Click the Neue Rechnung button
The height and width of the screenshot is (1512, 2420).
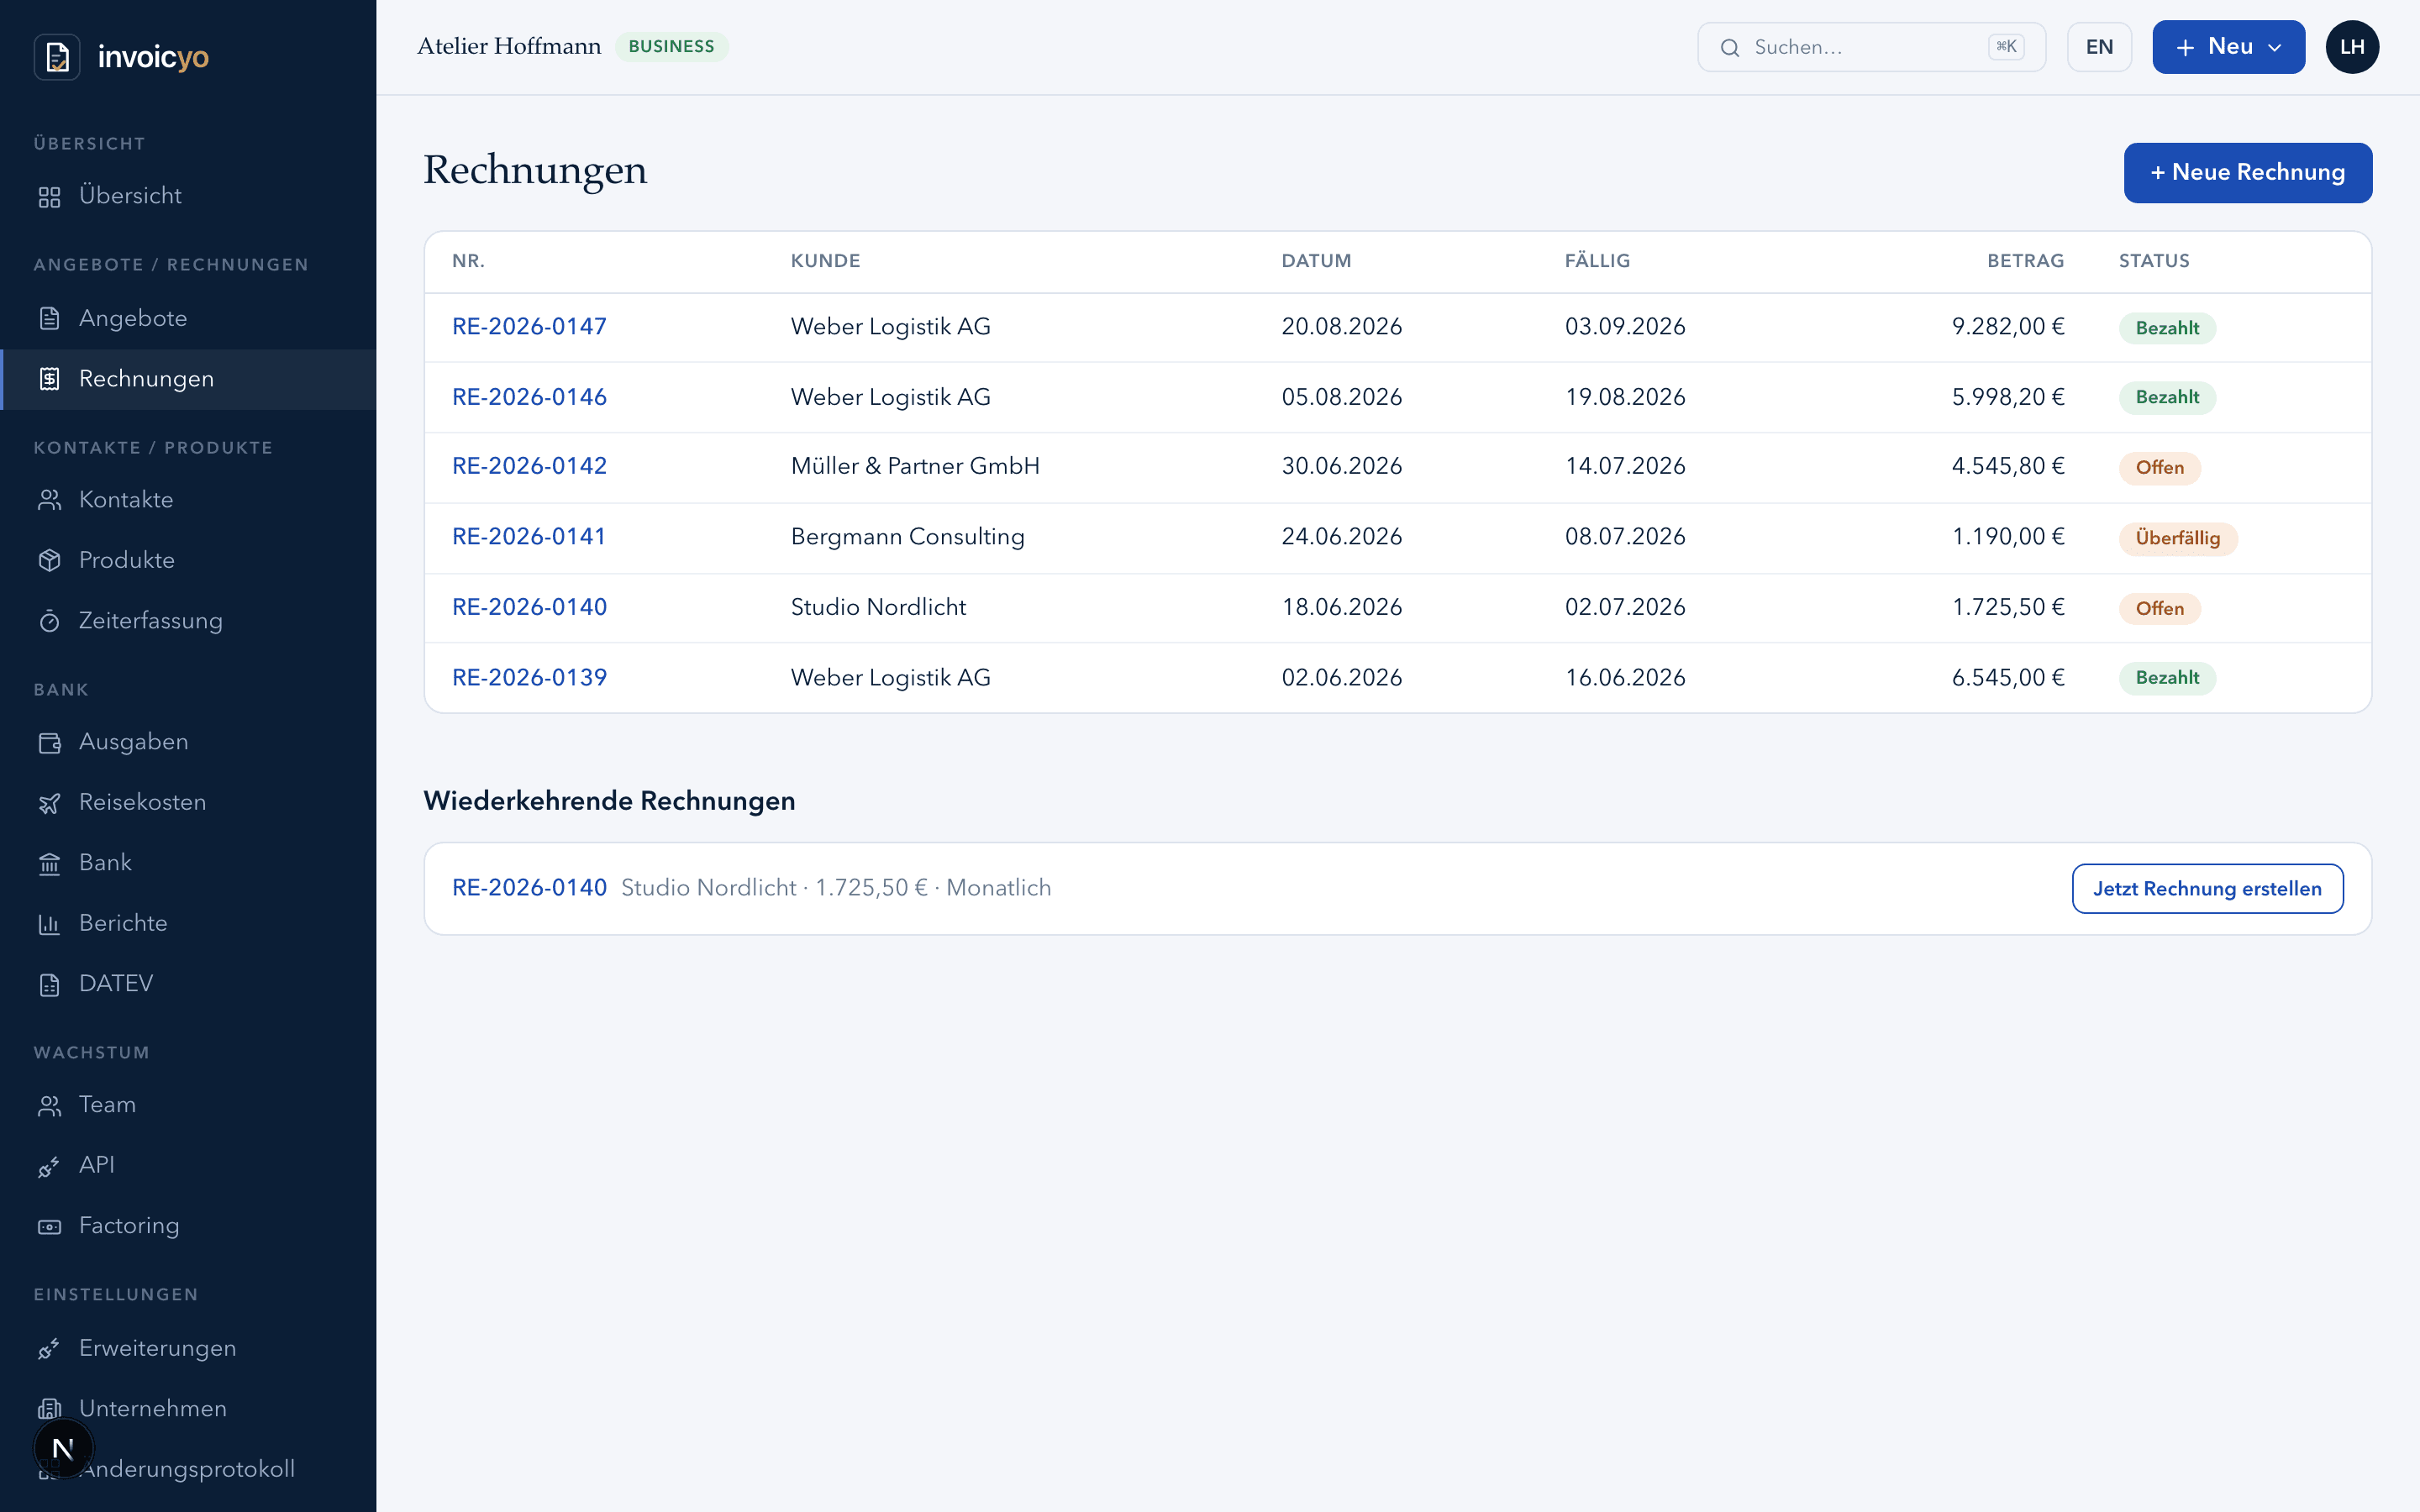click(2247, 172)
